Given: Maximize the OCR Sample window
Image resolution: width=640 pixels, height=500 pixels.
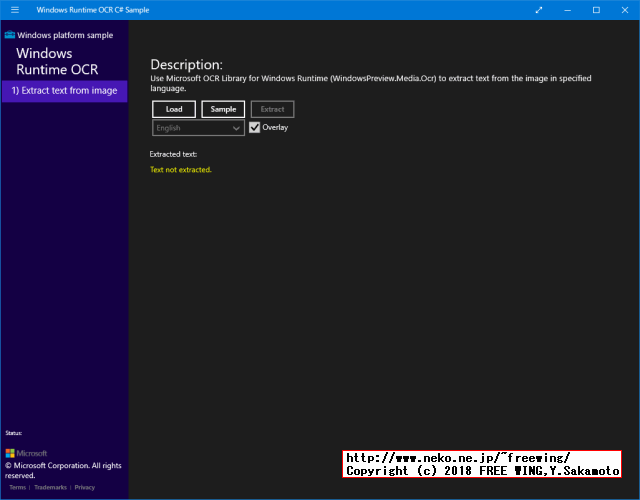Looking at the screenshot, I should coord(596,10).
